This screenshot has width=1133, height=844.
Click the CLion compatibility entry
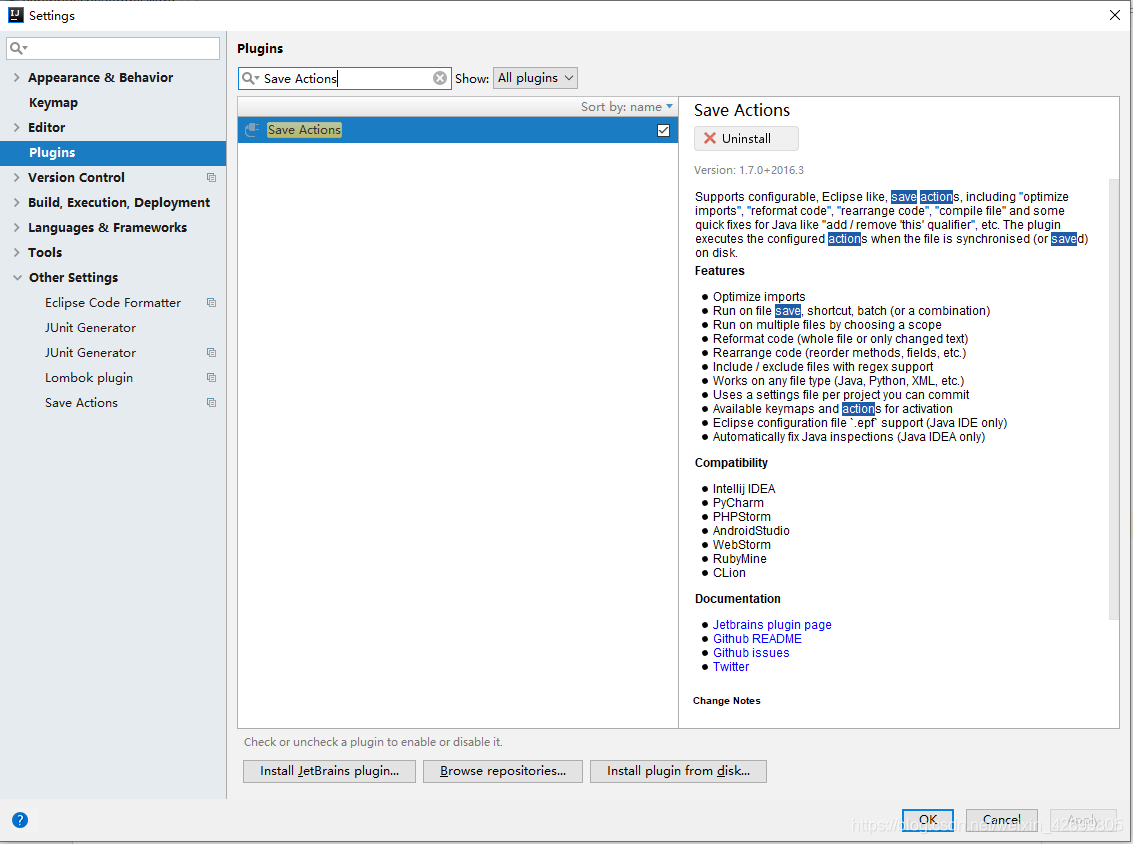click(729, 573)
